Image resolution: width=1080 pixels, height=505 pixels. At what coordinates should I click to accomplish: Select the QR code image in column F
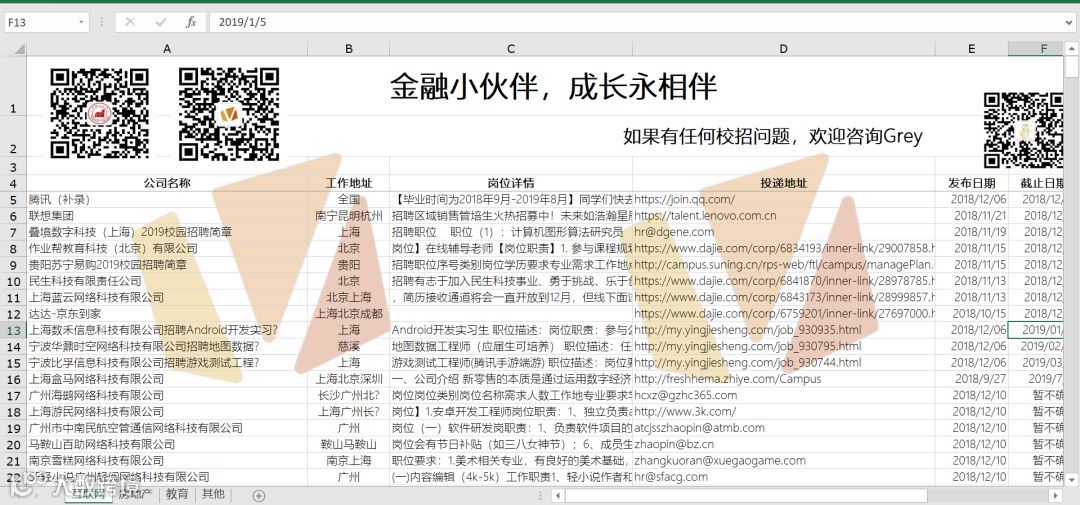click(1023, 131)
